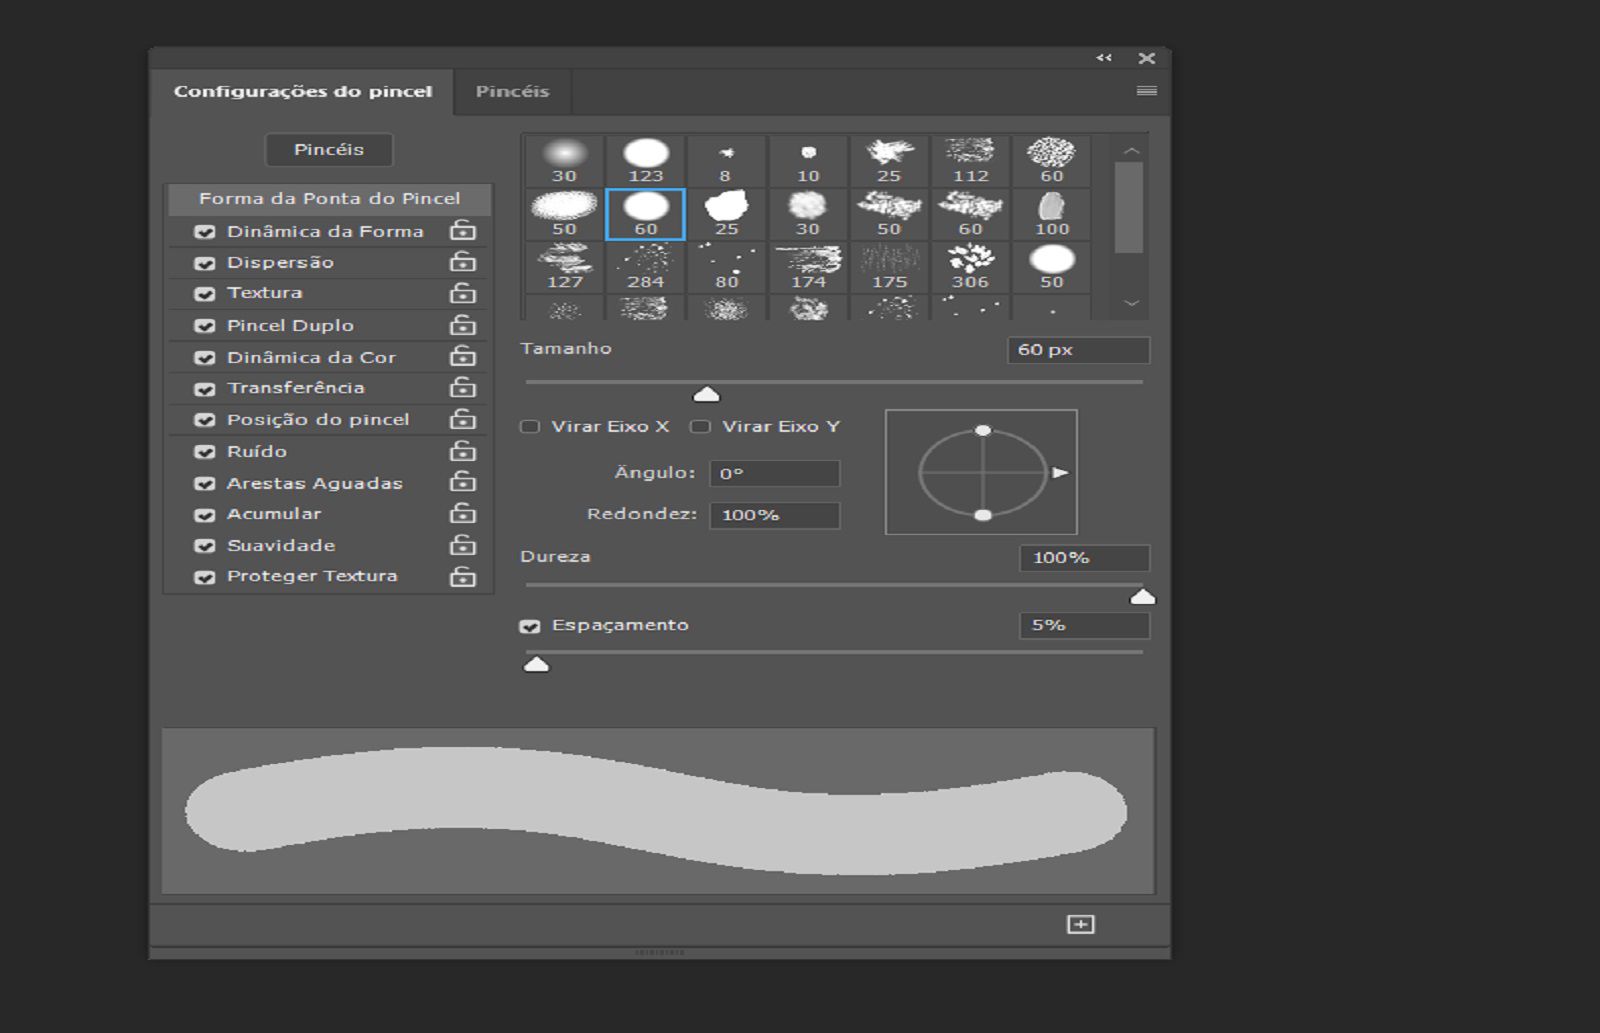
Task: Toggle the Pincel Duplo checkbox
Action: (205, 326)
